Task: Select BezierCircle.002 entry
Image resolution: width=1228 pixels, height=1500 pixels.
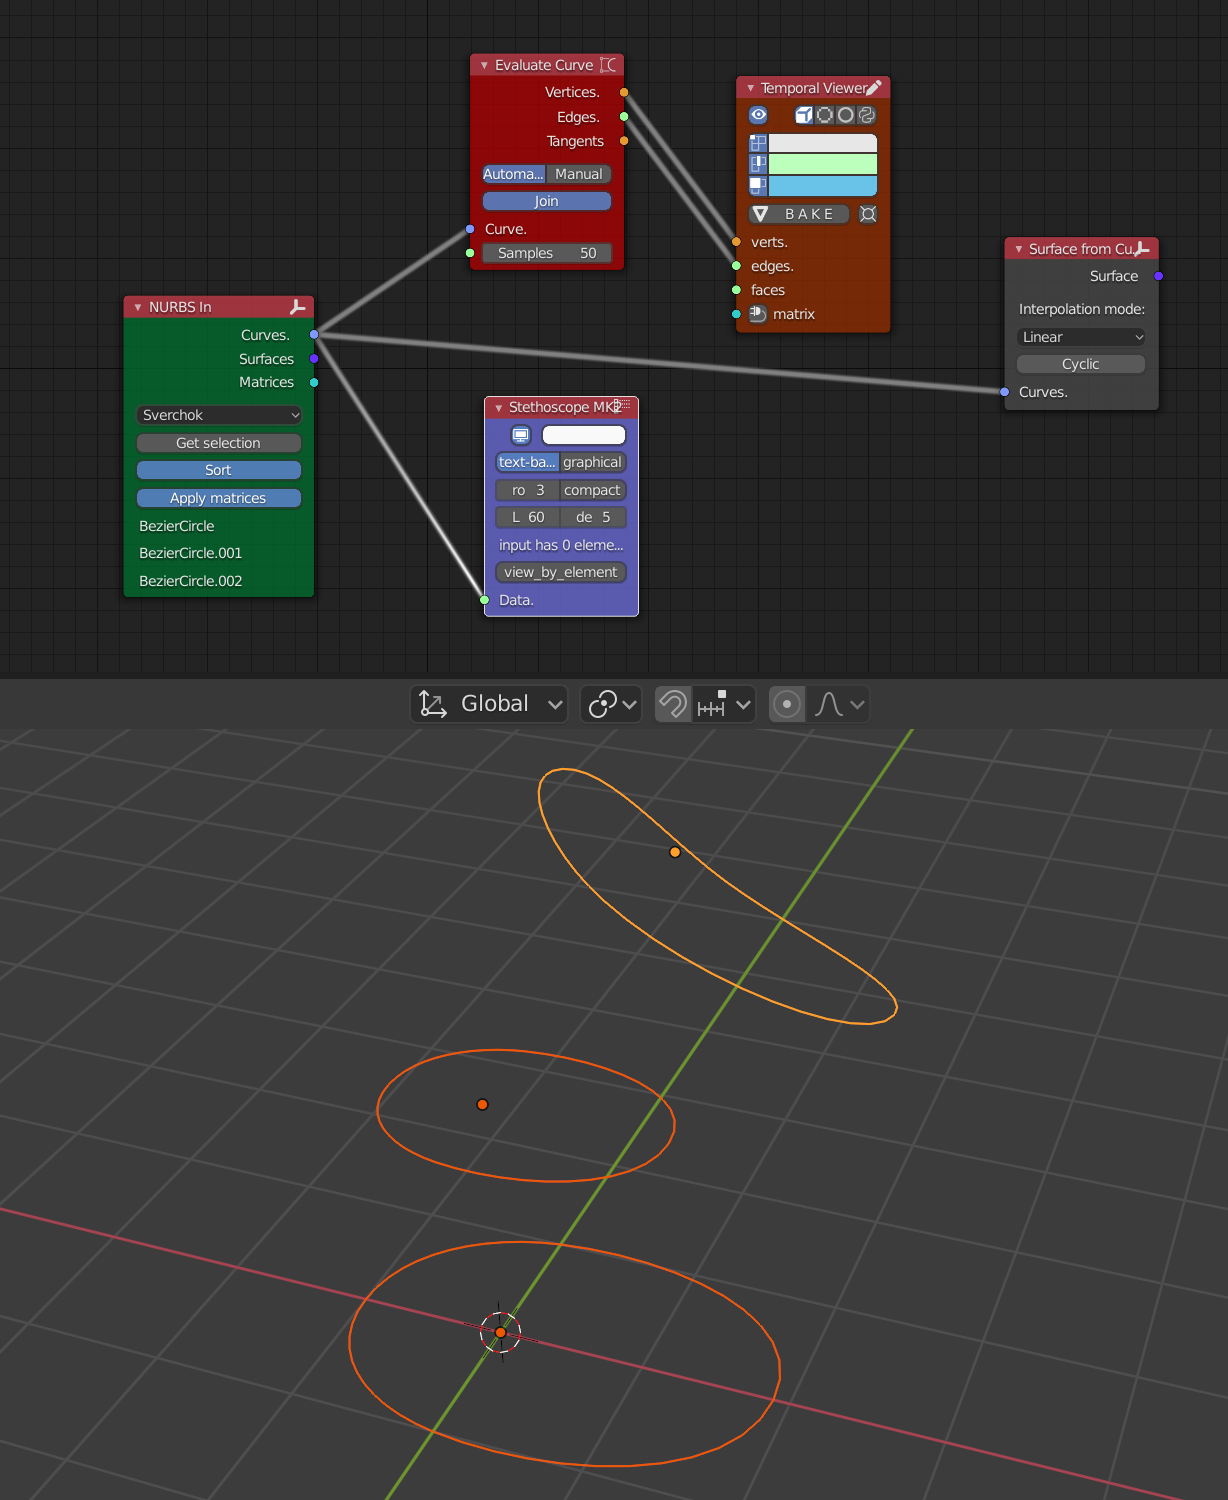Action: coord(191,581)
